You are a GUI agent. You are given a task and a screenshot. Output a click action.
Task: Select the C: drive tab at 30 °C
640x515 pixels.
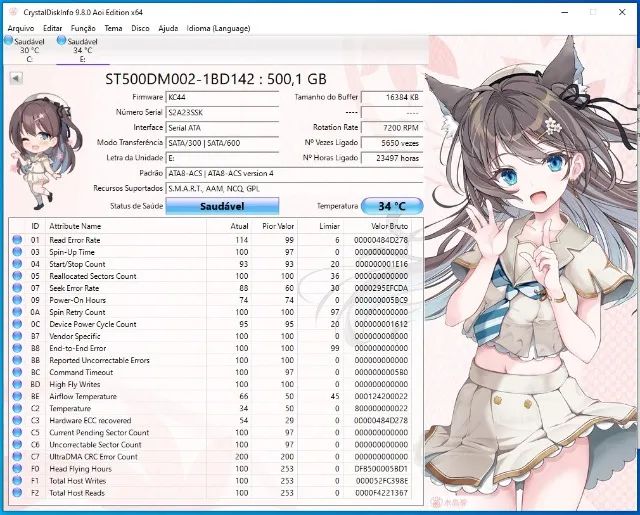tap(29, 50)
